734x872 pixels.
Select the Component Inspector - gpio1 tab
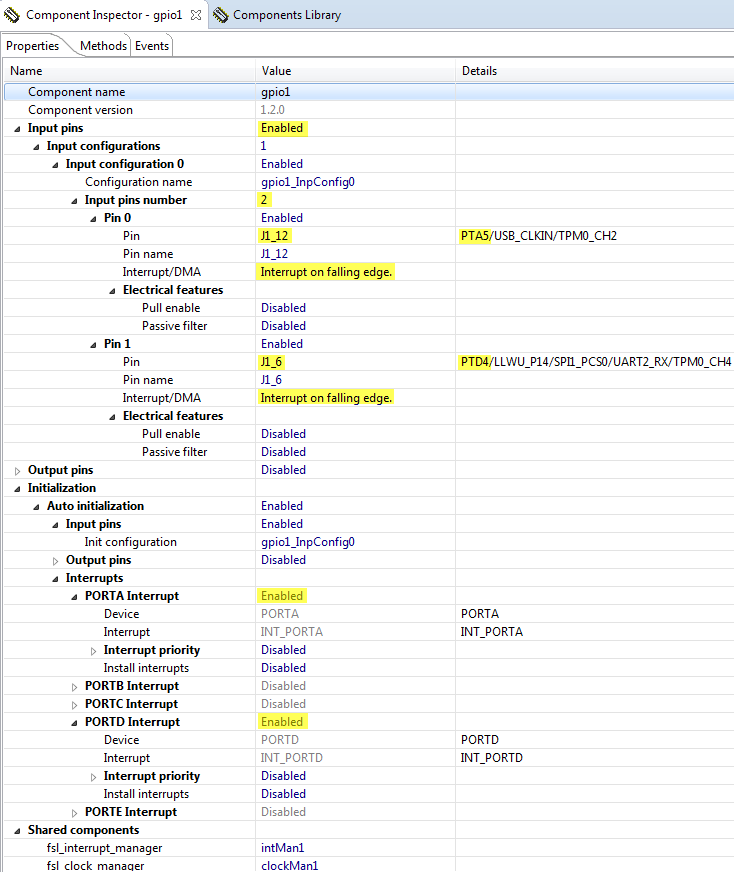click(x=103, y=15)
